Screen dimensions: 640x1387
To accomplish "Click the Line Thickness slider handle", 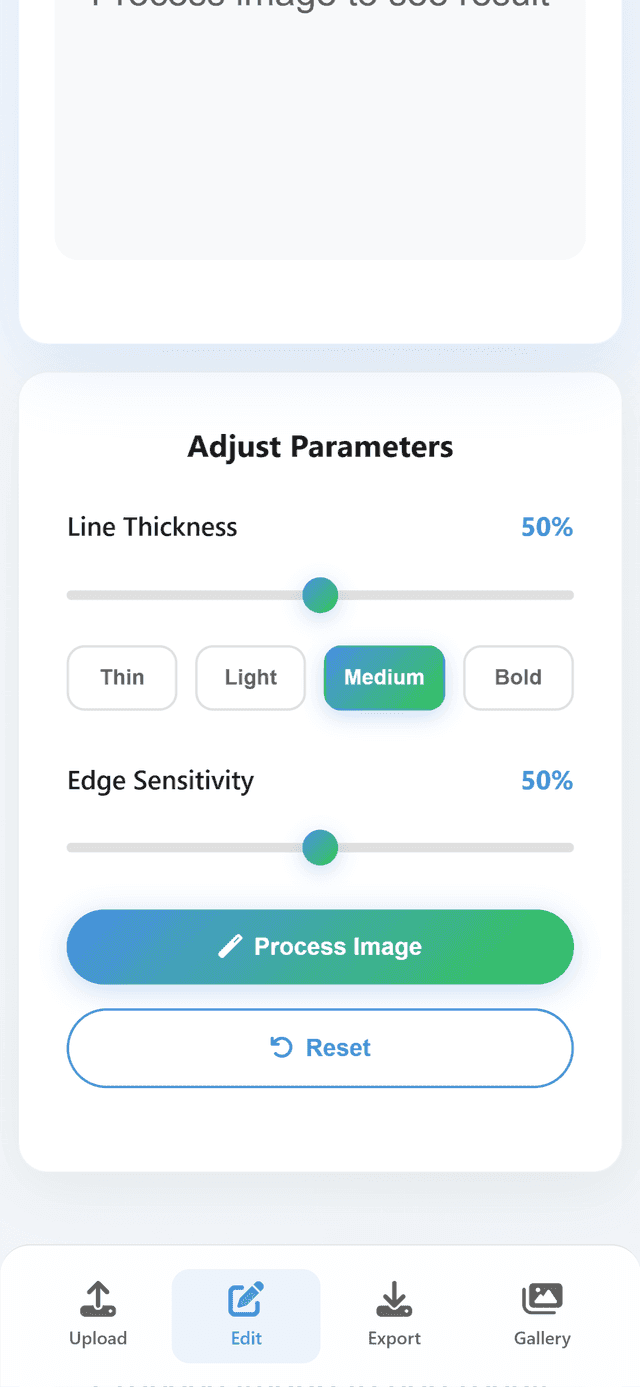I will click(320, 595).
